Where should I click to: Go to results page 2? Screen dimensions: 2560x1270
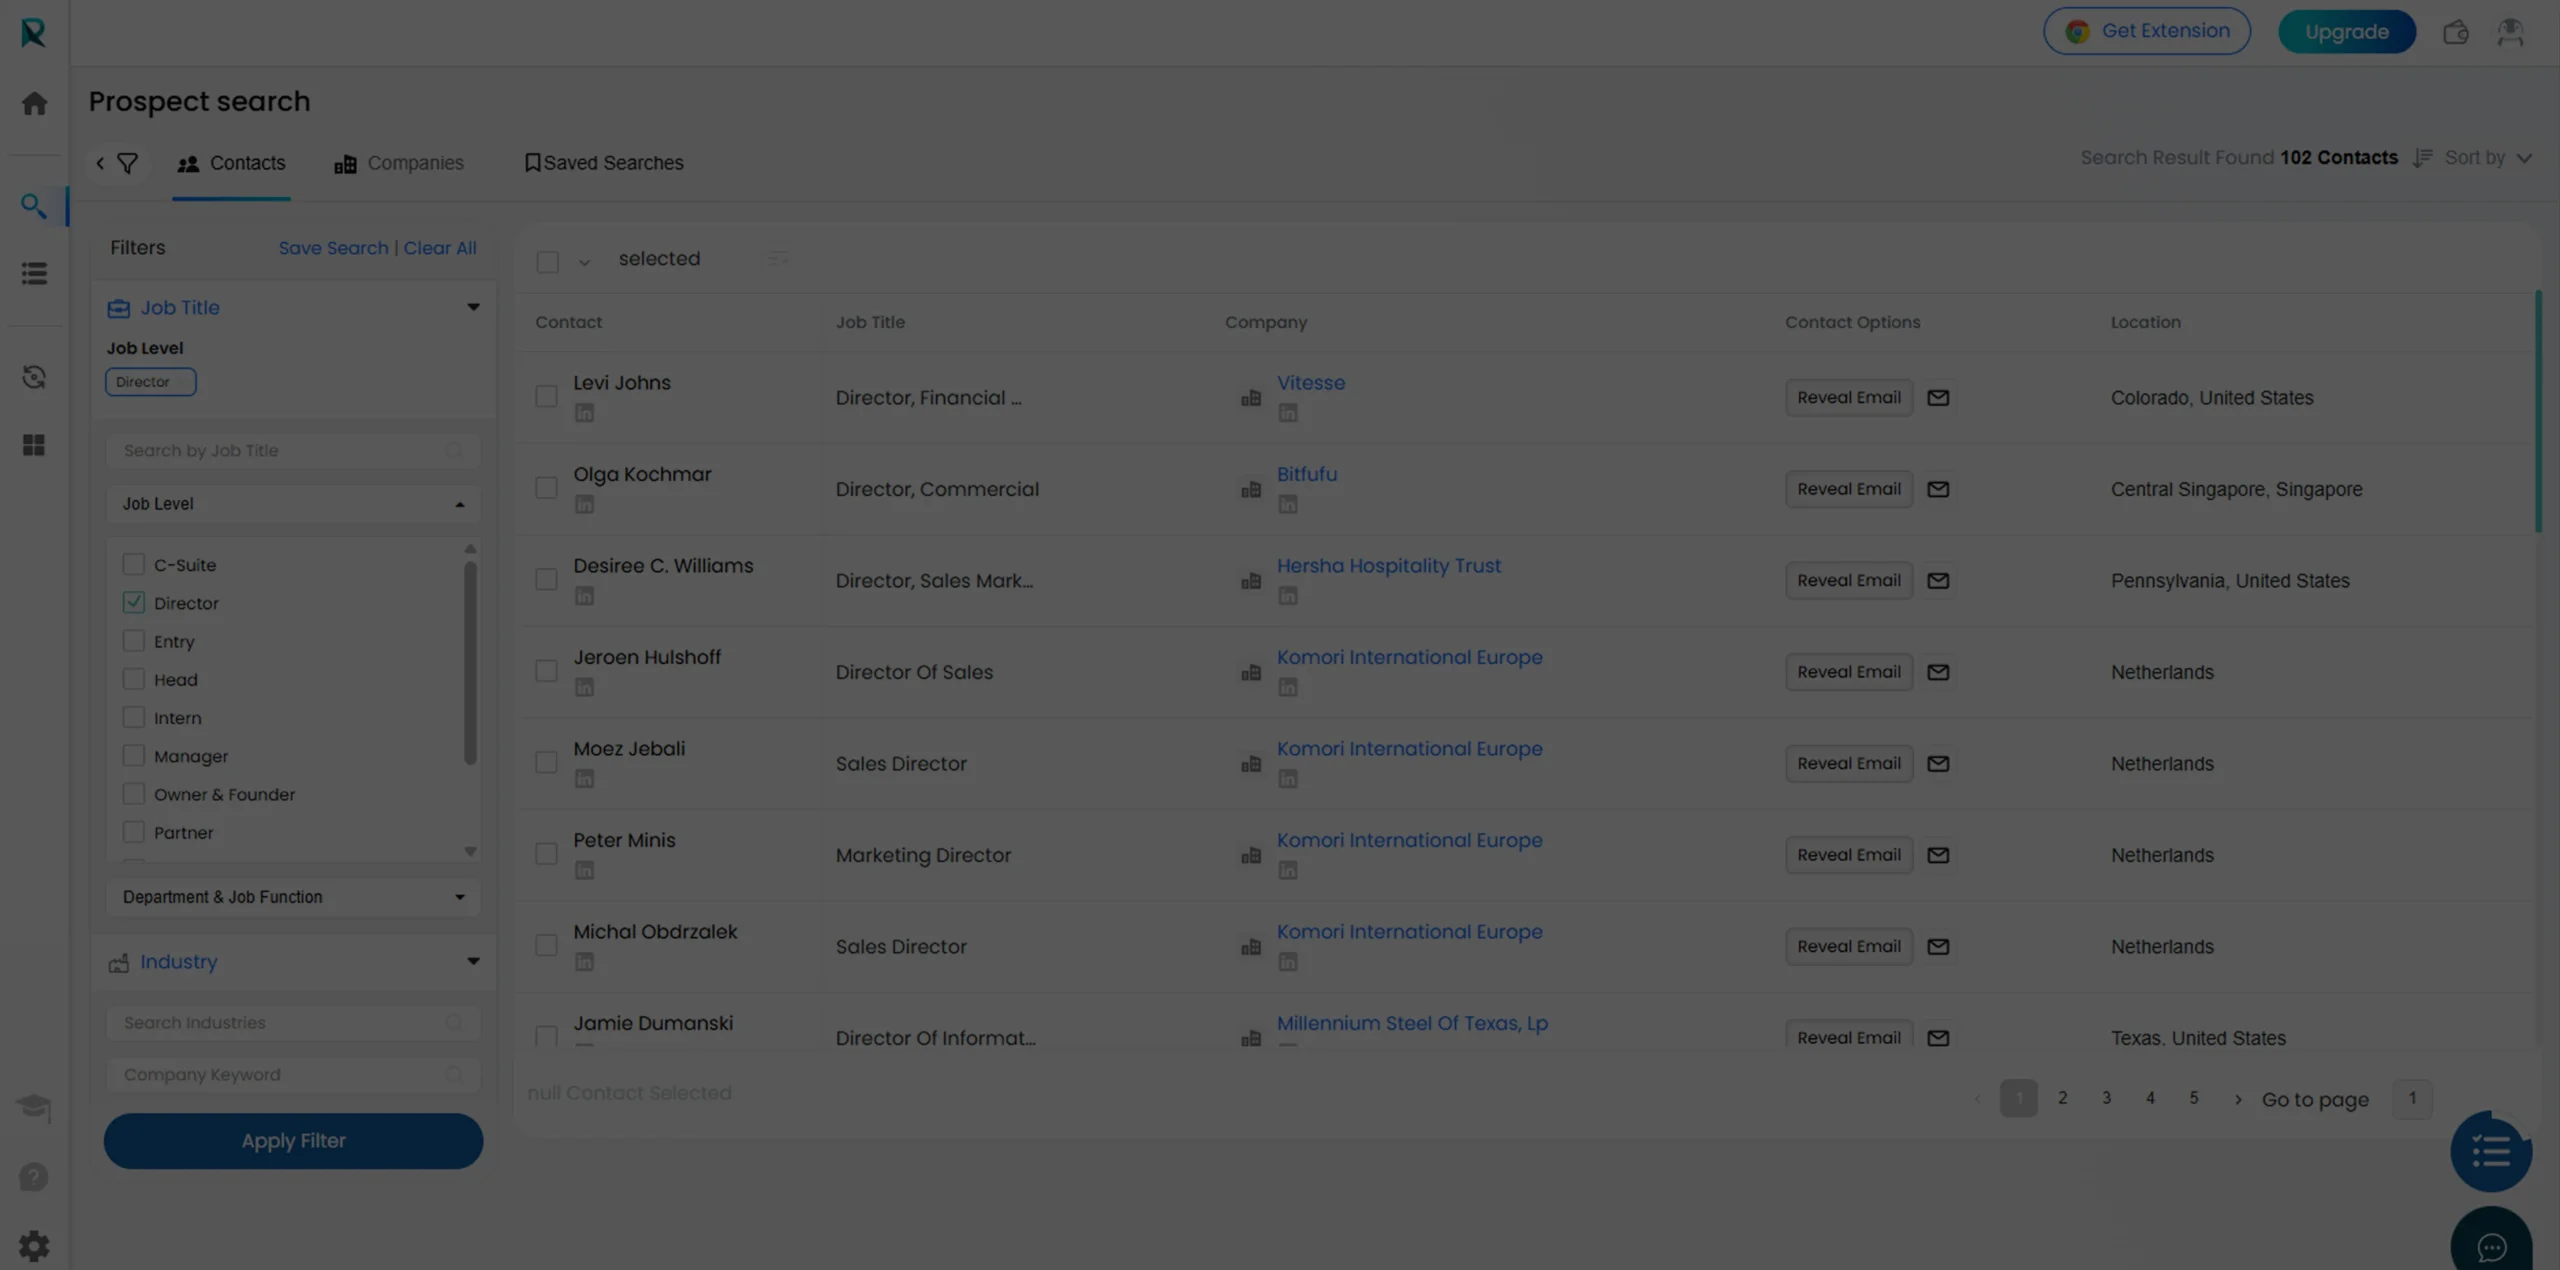pyautogui.click(x=2062, y=1098)
